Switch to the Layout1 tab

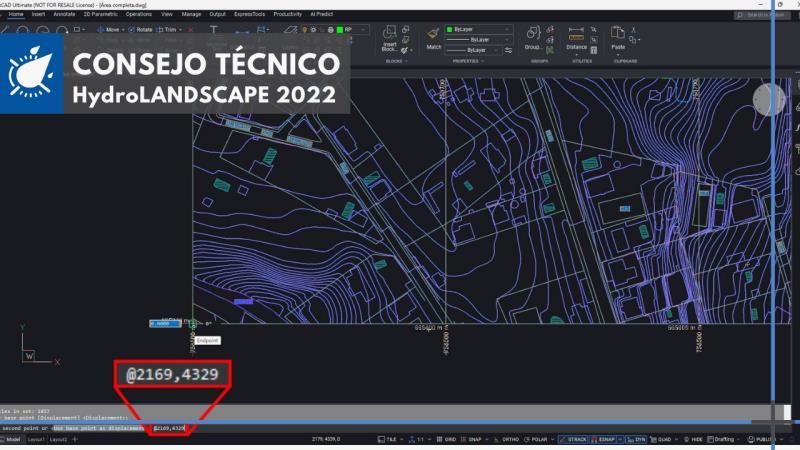(36, 439)
